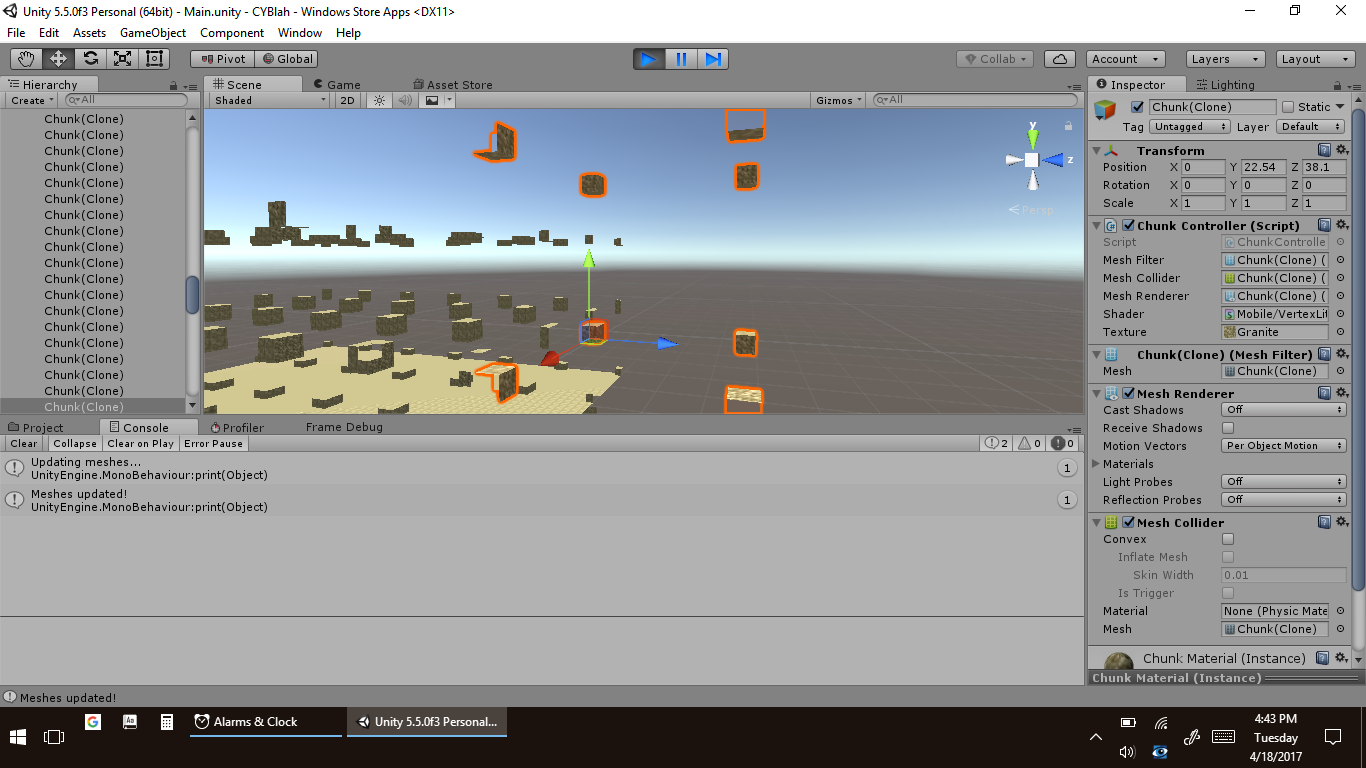Click the console Clear button
Screen dimensions: 1366x768
24,443
